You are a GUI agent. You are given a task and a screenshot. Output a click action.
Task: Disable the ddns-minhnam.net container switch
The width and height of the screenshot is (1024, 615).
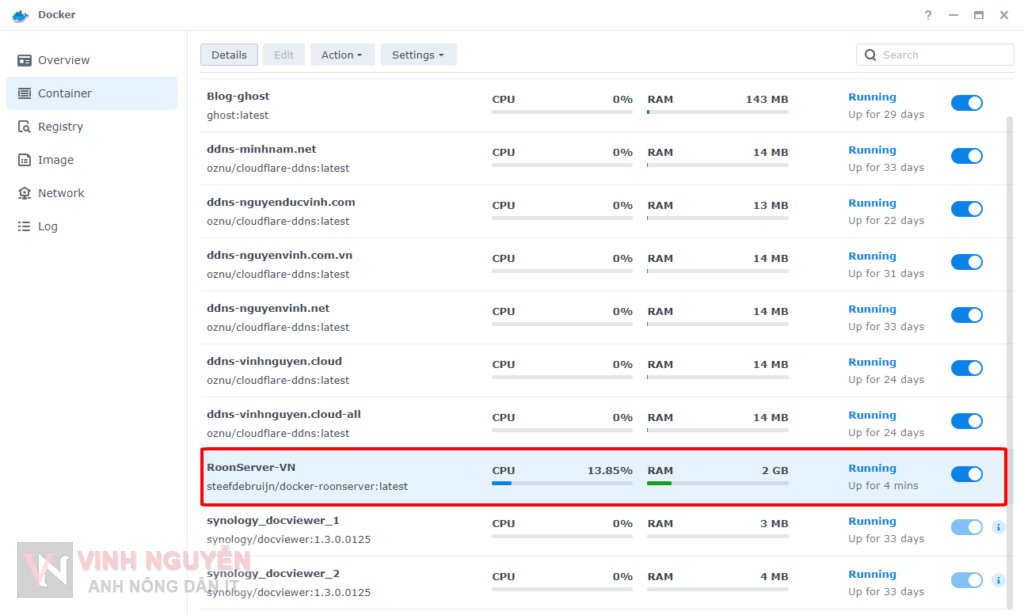[966, 156]
